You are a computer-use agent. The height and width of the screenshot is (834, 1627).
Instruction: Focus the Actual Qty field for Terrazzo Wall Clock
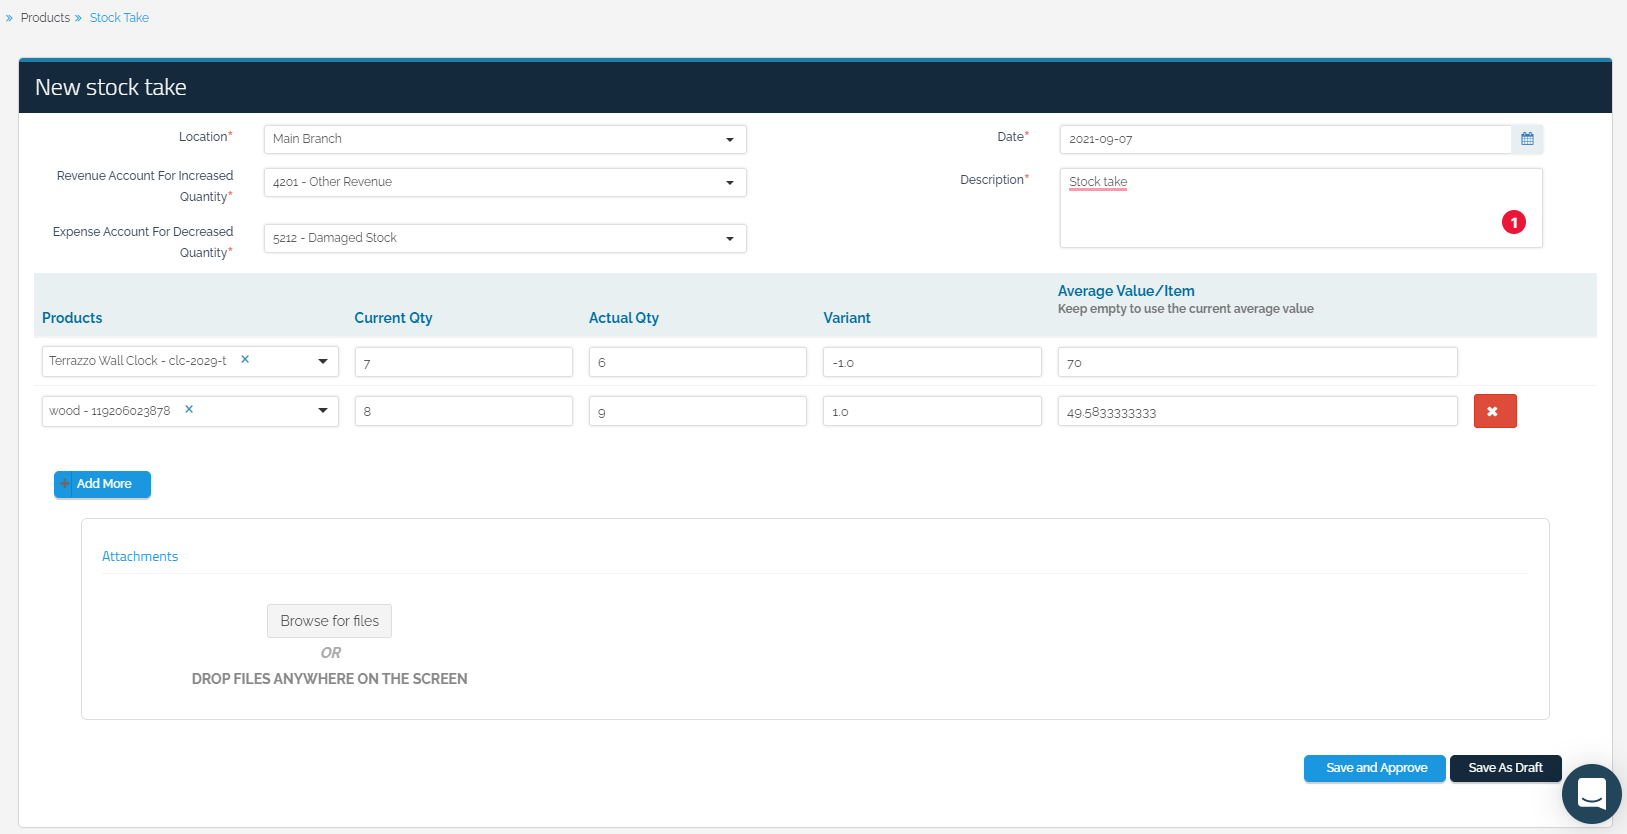tap(697, 362)
